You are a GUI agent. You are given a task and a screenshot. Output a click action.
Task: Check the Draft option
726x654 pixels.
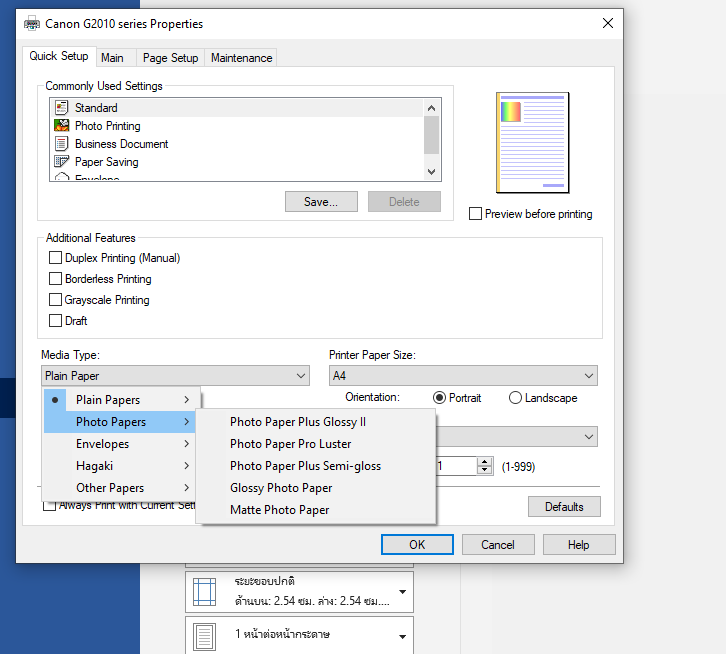tap(55, 321)
